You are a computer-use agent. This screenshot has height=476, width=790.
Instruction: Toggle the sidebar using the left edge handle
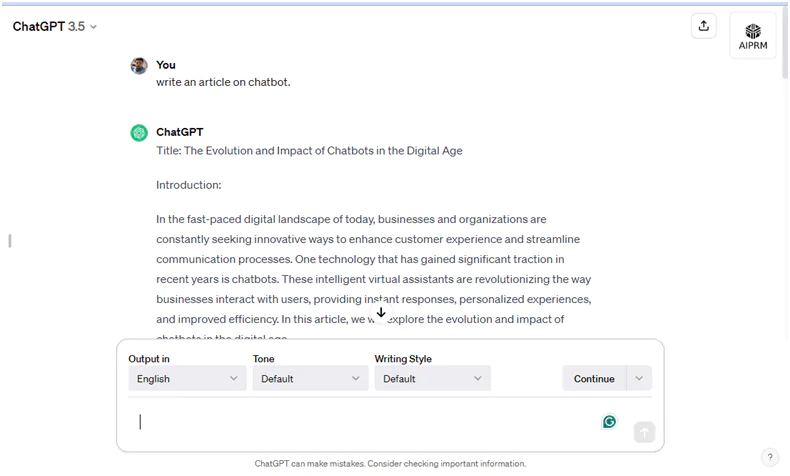click(10, 241)
